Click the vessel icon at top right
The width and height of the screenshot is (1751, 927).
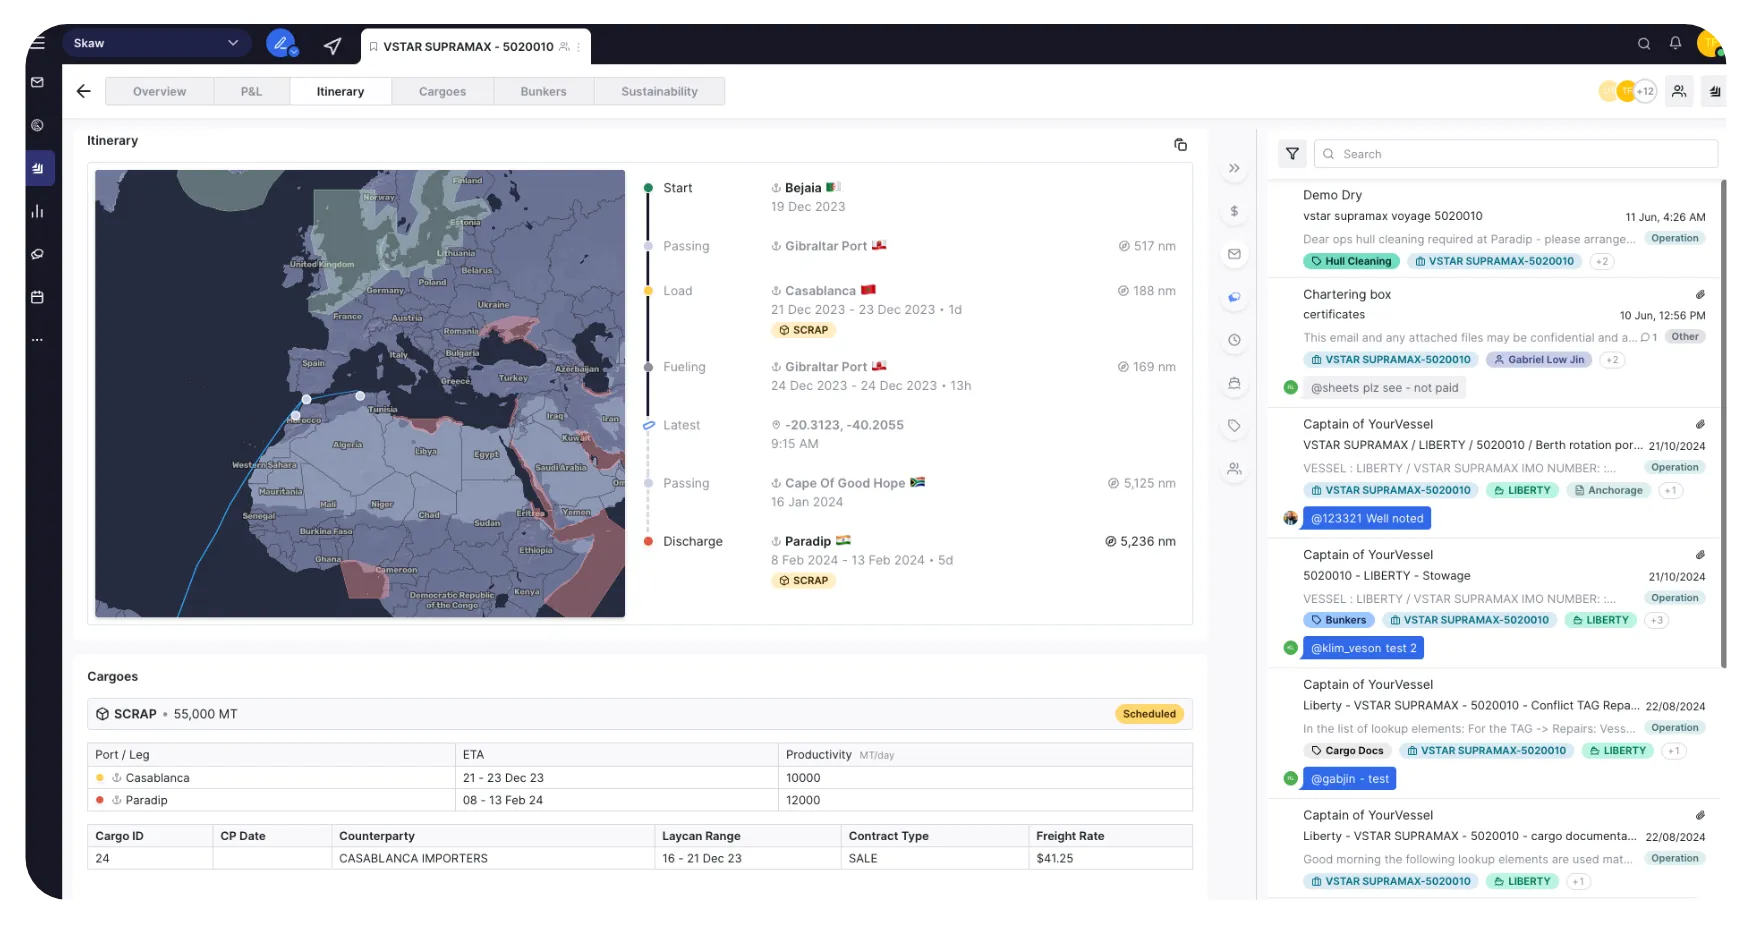tap(1715, 91)
